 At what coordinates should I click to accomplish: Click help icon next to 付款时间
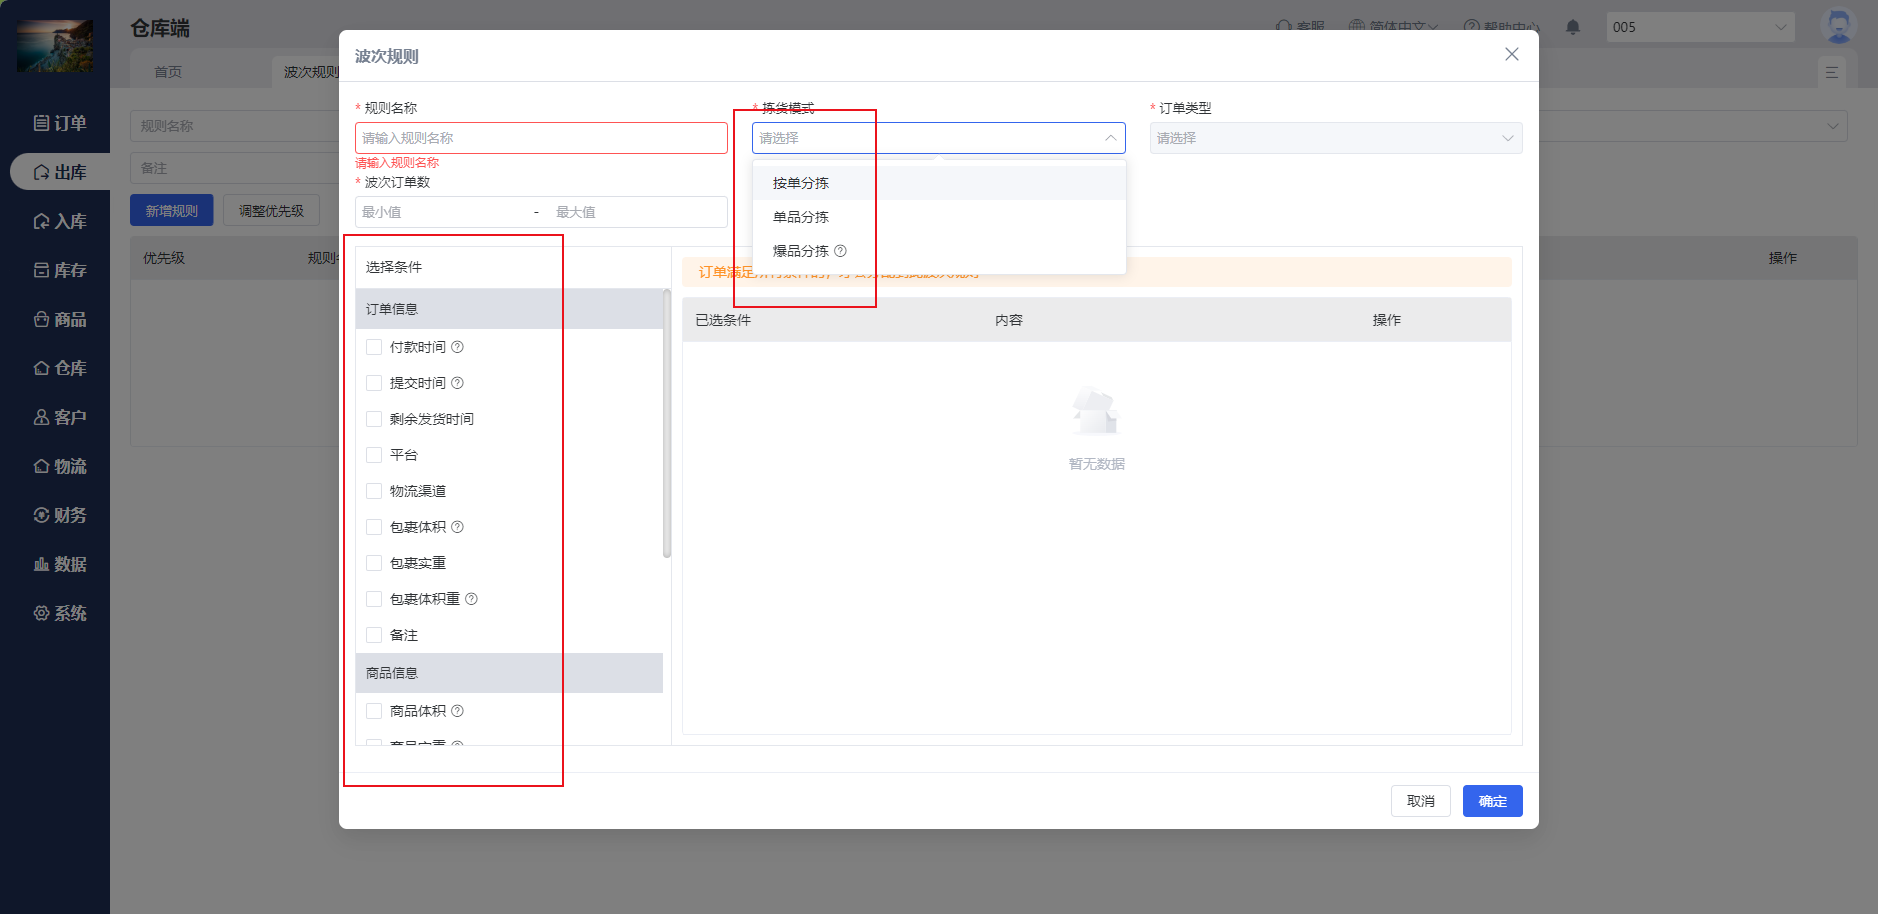point(457,347)
